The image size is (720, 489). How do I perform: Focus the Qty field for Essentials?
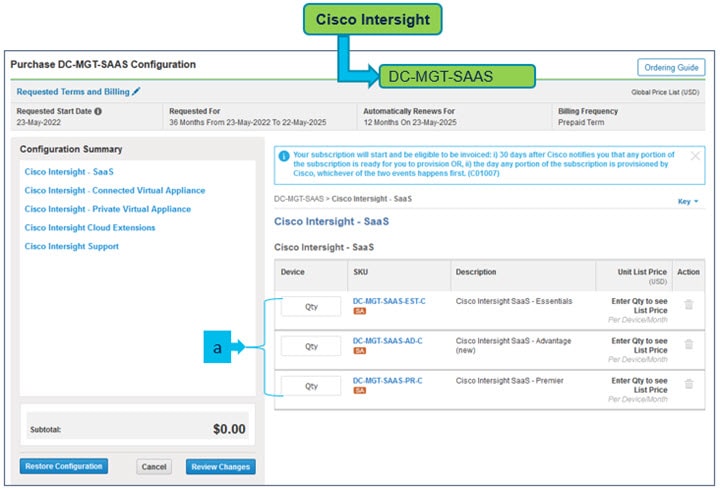(x=311, y=306)
